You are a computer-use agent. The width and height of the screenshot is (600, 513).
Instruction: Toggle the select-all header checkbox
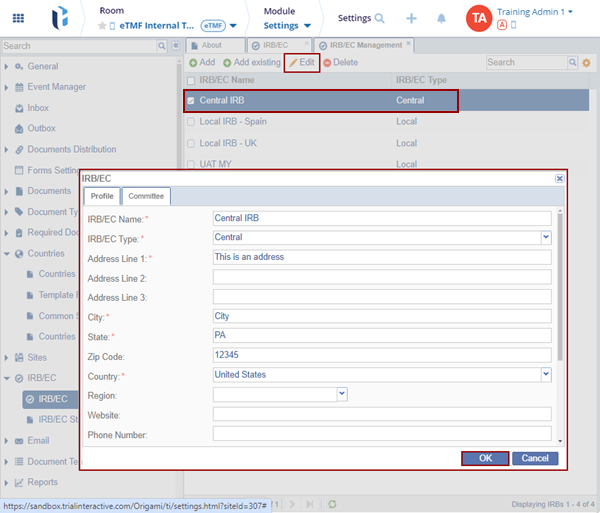coord(191,80)
